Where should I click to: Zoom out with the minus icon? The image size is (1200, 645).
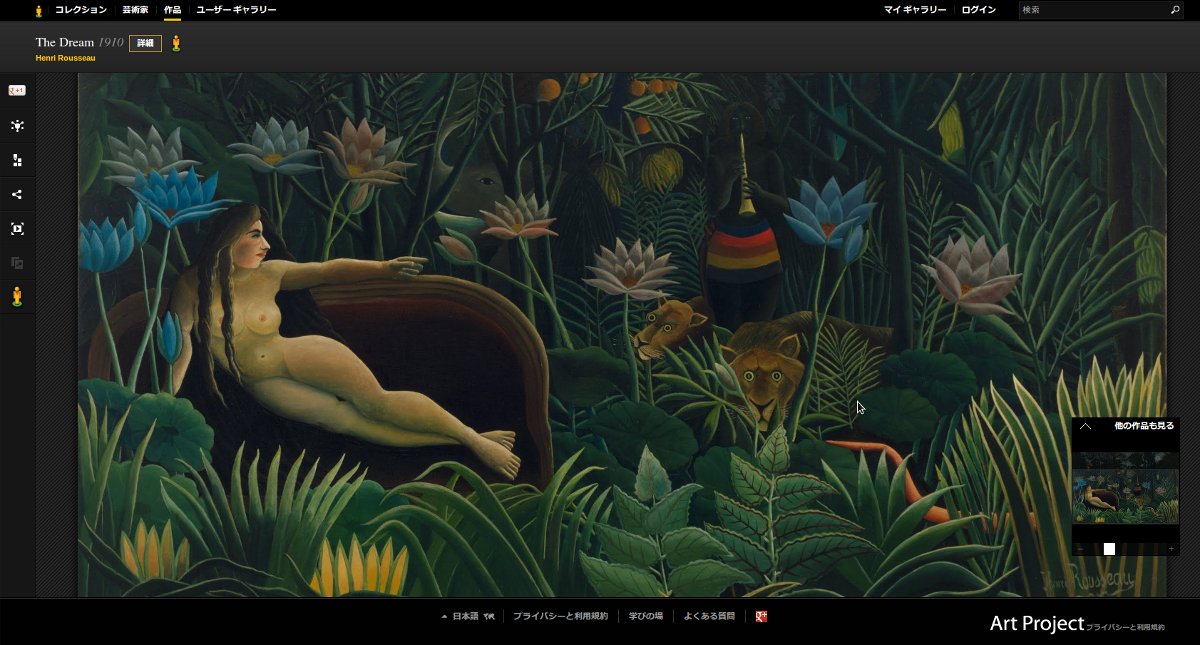tap(1080, 549)
